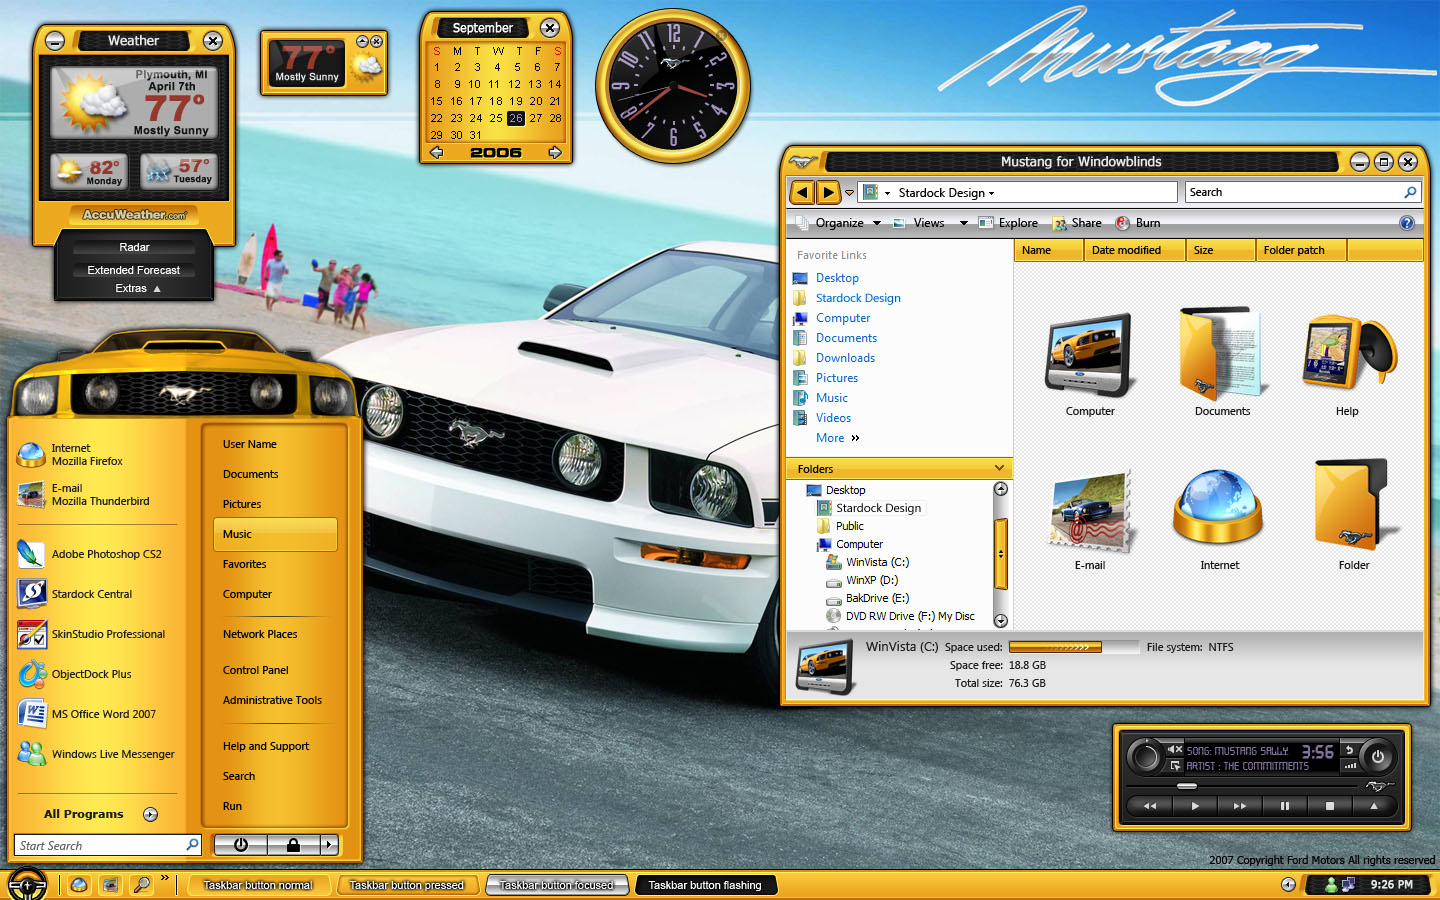Viewport: 1440px width, 900px height.
Task: Open Radar in weather widget
Action: click(x=134, y=247)
